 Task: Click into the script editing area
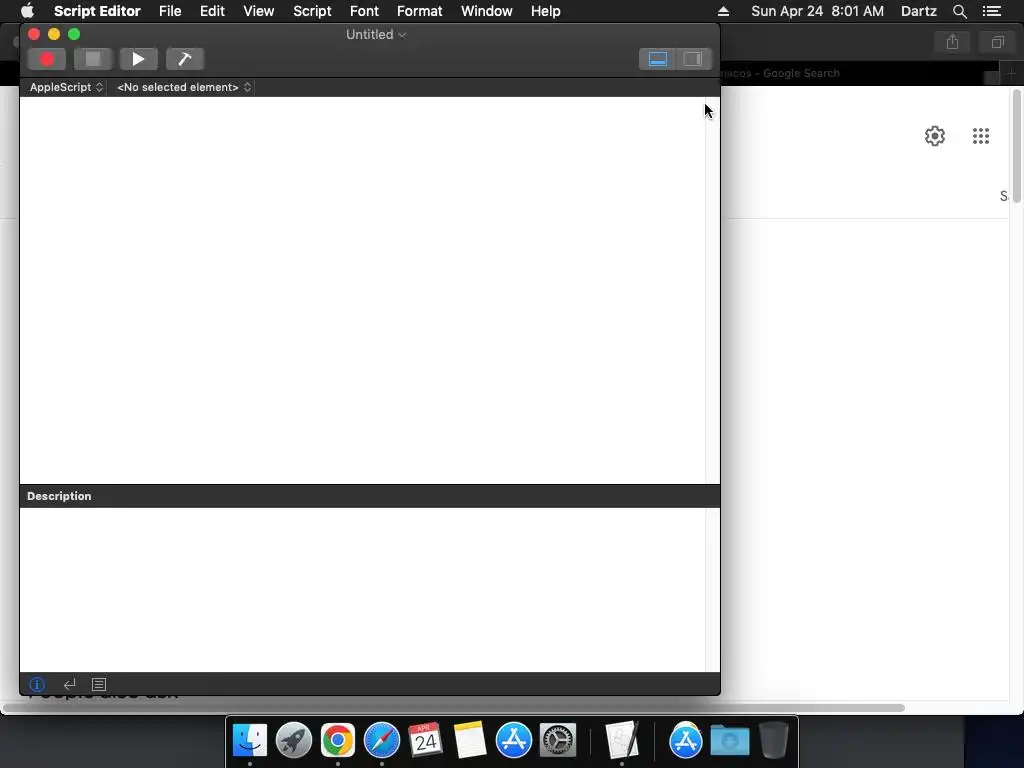[x=362, y=291]
